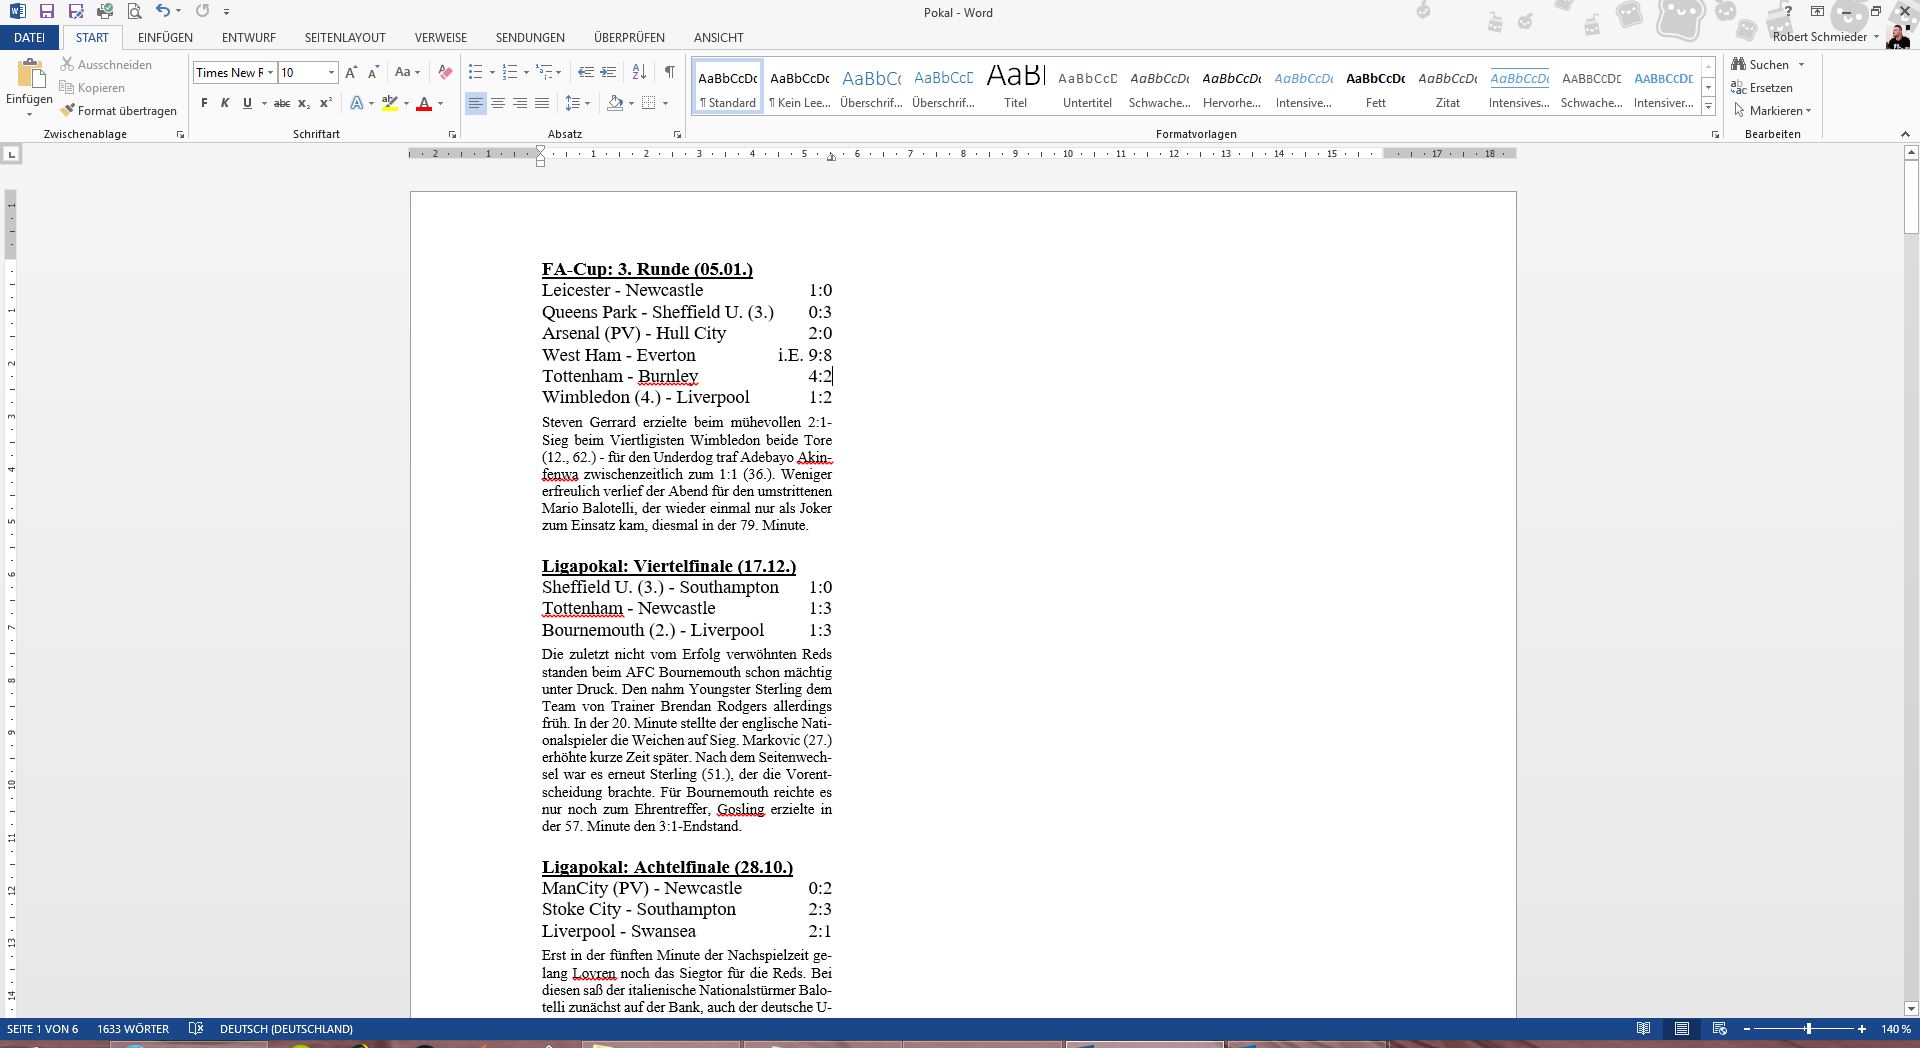Image resolution: width=1920 pixels, height=1048 pixels.
Task: Zoom in with the plus button
Action: pyautogui.click(x=1861, y=1029)
